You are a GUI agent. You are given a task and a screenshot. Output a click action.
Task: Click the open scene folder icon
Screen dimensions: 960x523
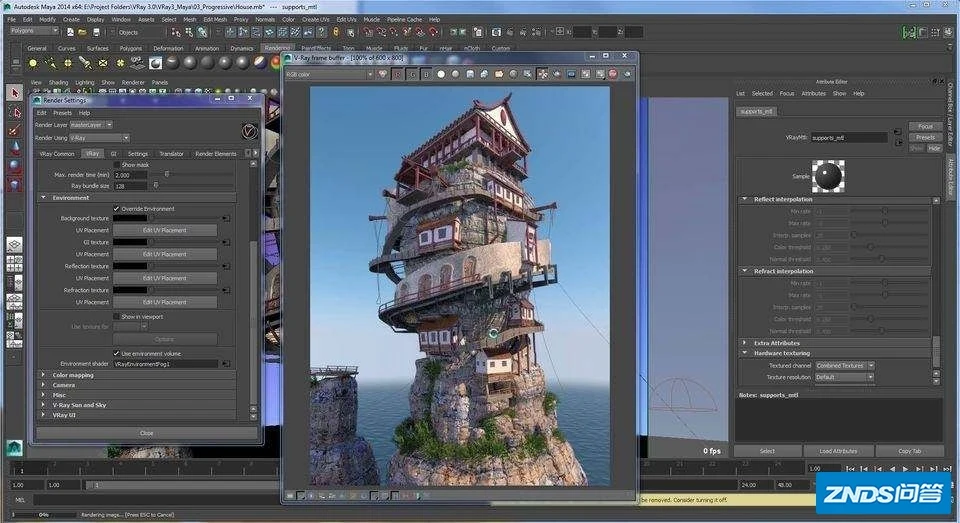(83, 32)
